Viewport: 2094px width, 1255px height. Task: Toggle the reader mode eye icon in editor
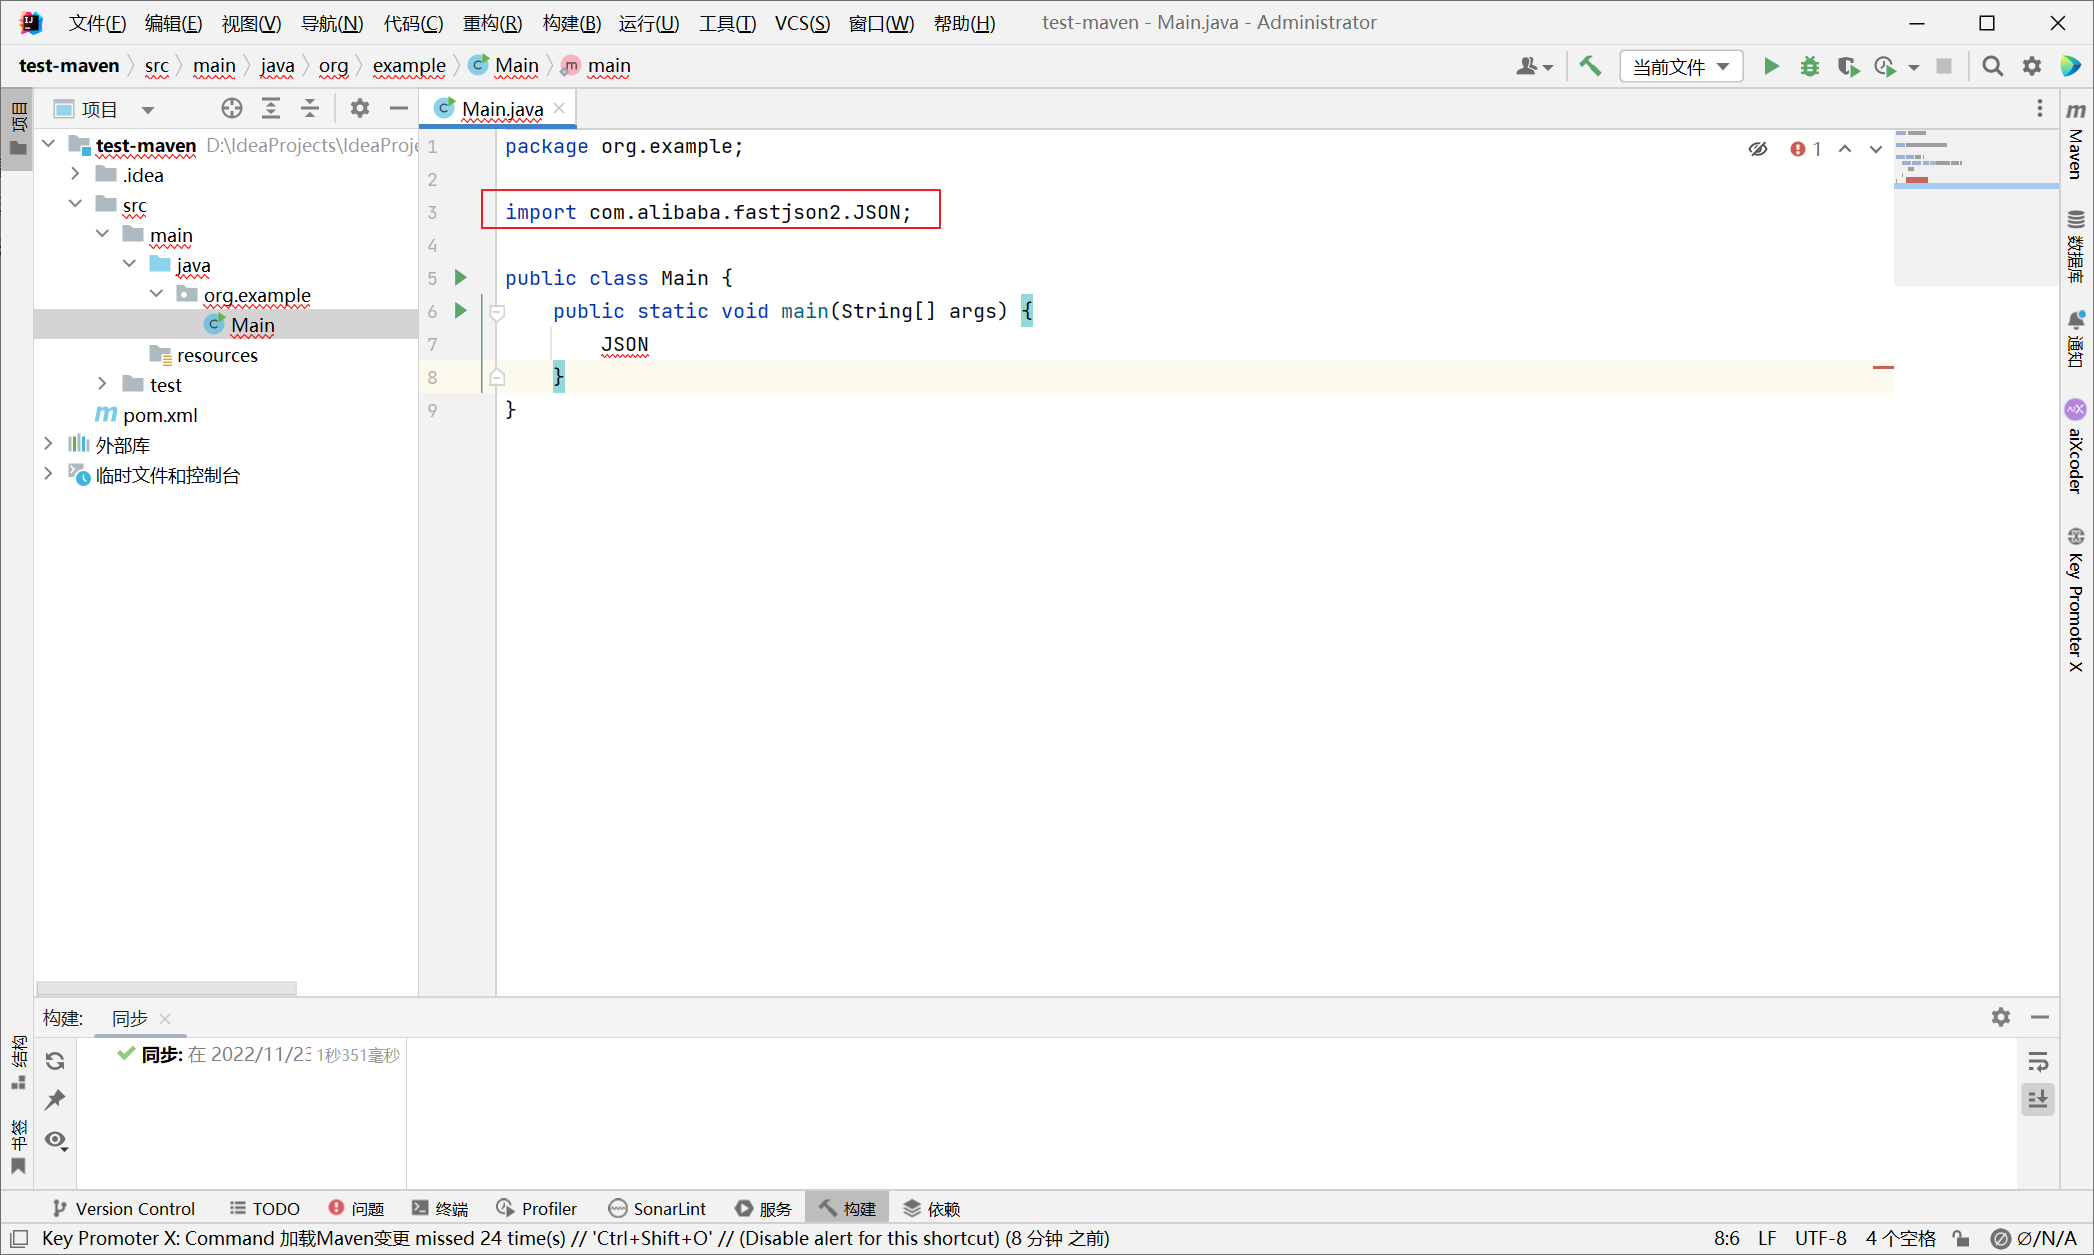coord(1757,149)
